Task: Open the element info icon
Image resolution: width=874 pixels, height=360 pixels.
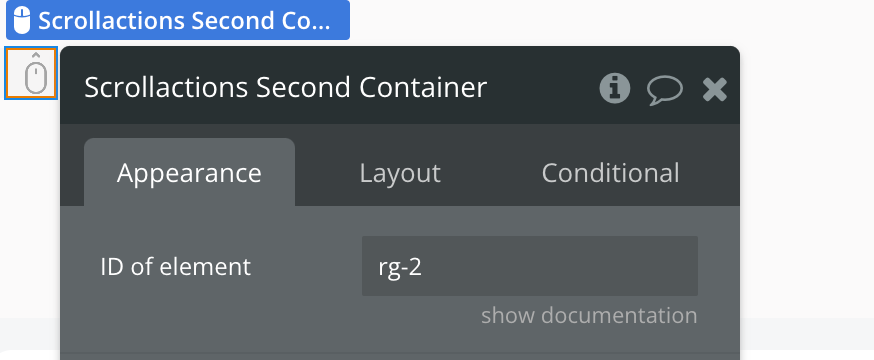Action: pyautogui.click(x=615, y=88)
